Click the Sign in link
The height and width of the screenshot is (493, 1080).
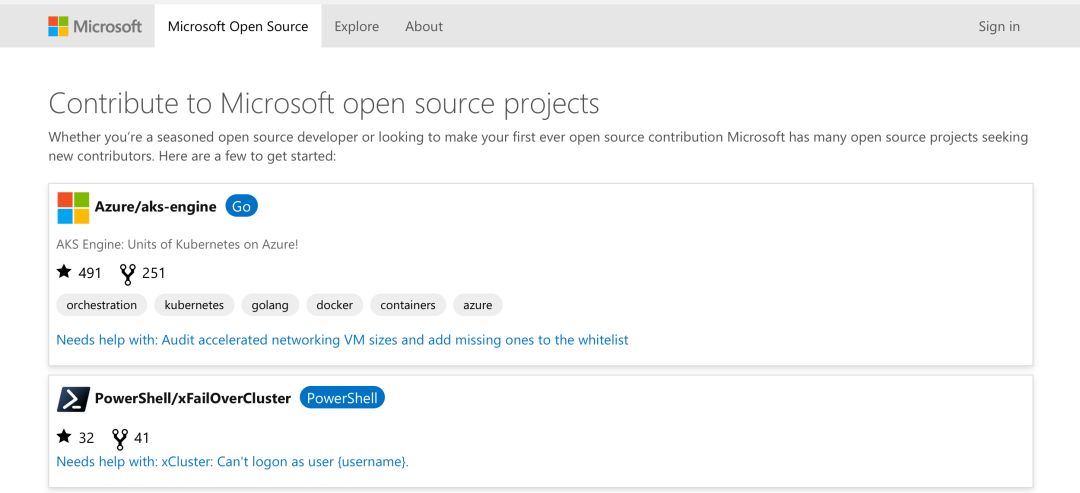(x=999, y=26)
